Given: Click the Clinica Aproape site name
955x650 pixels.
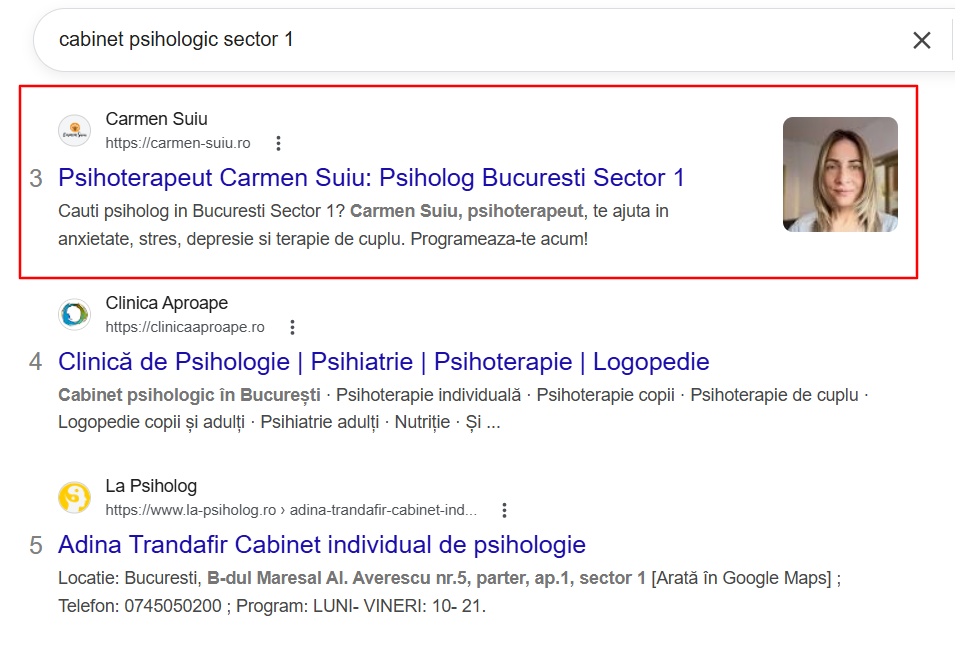Looking at the screenshot, I should coord(167,303).
